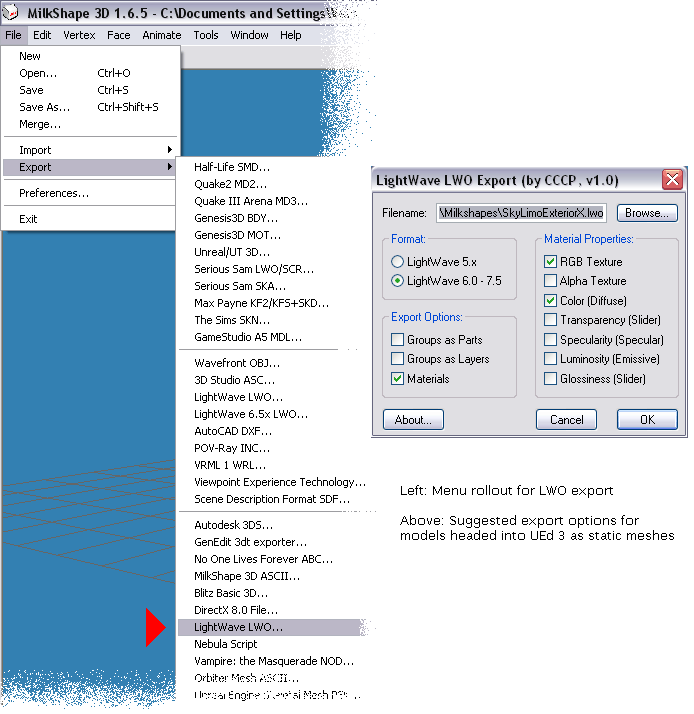Click OK in the export dialog
The height and width of the screenshot is (714, 694).
[x=647, y=419]
